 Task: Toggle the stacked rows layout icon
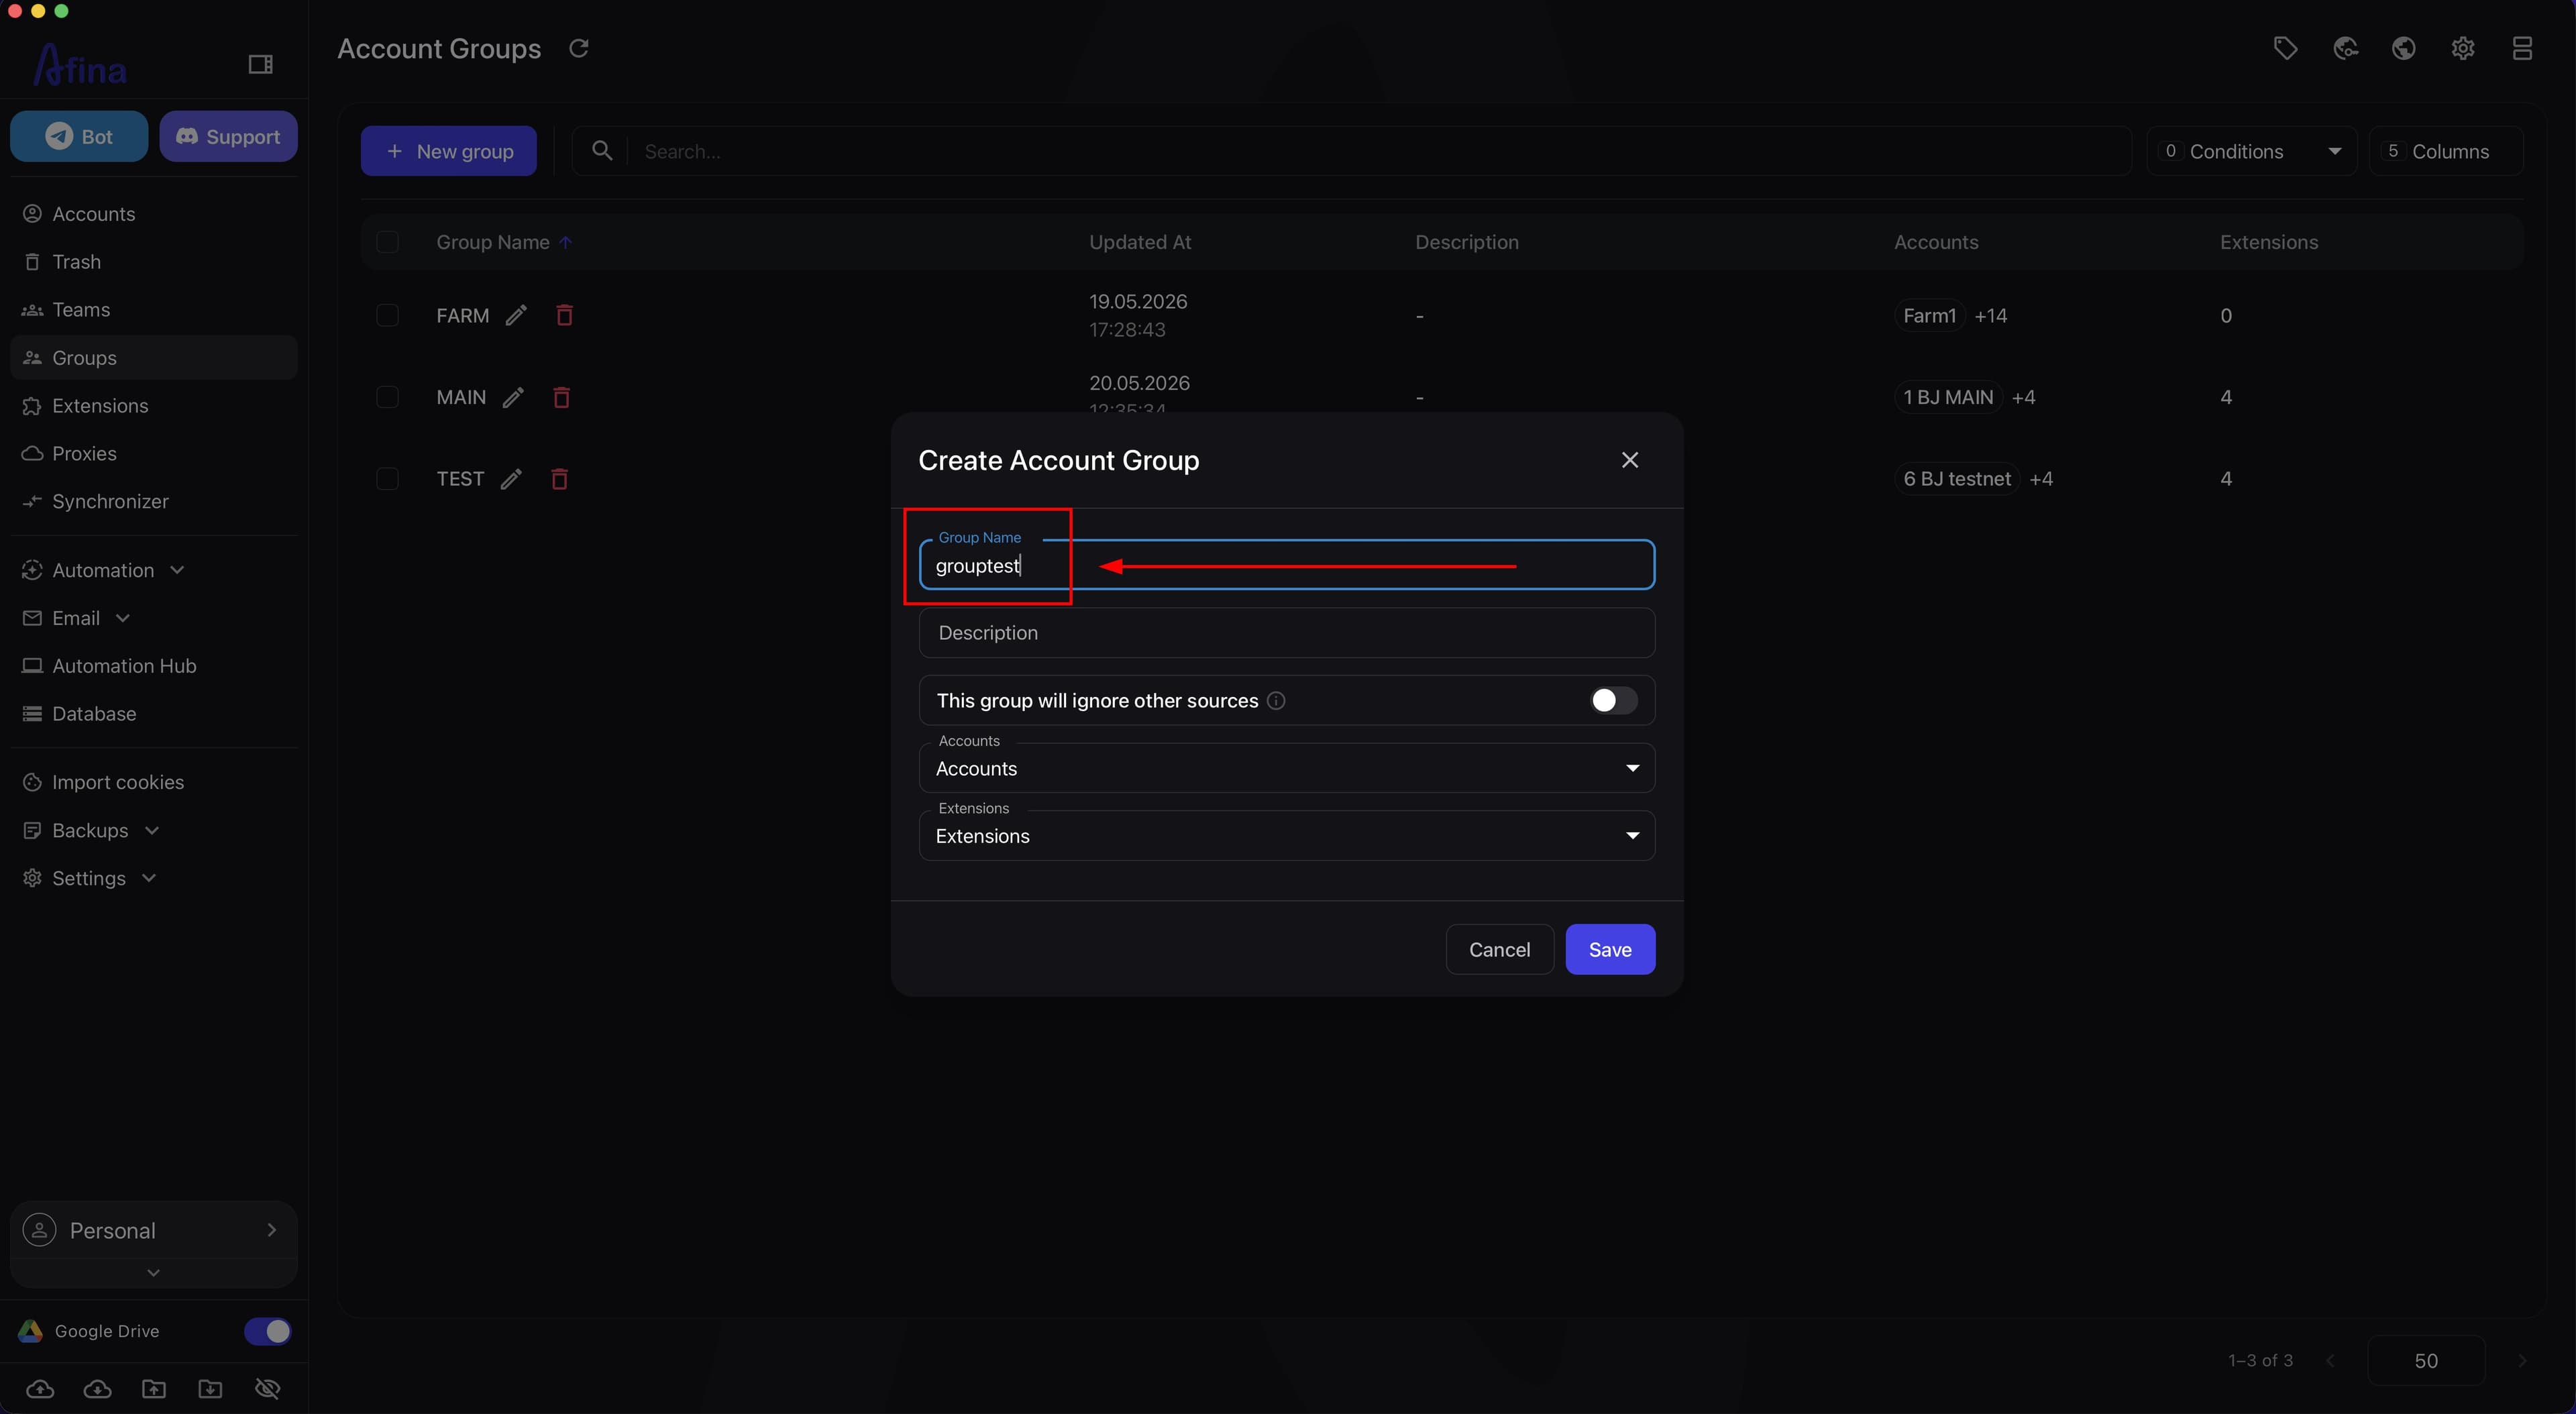point(2522,48)
